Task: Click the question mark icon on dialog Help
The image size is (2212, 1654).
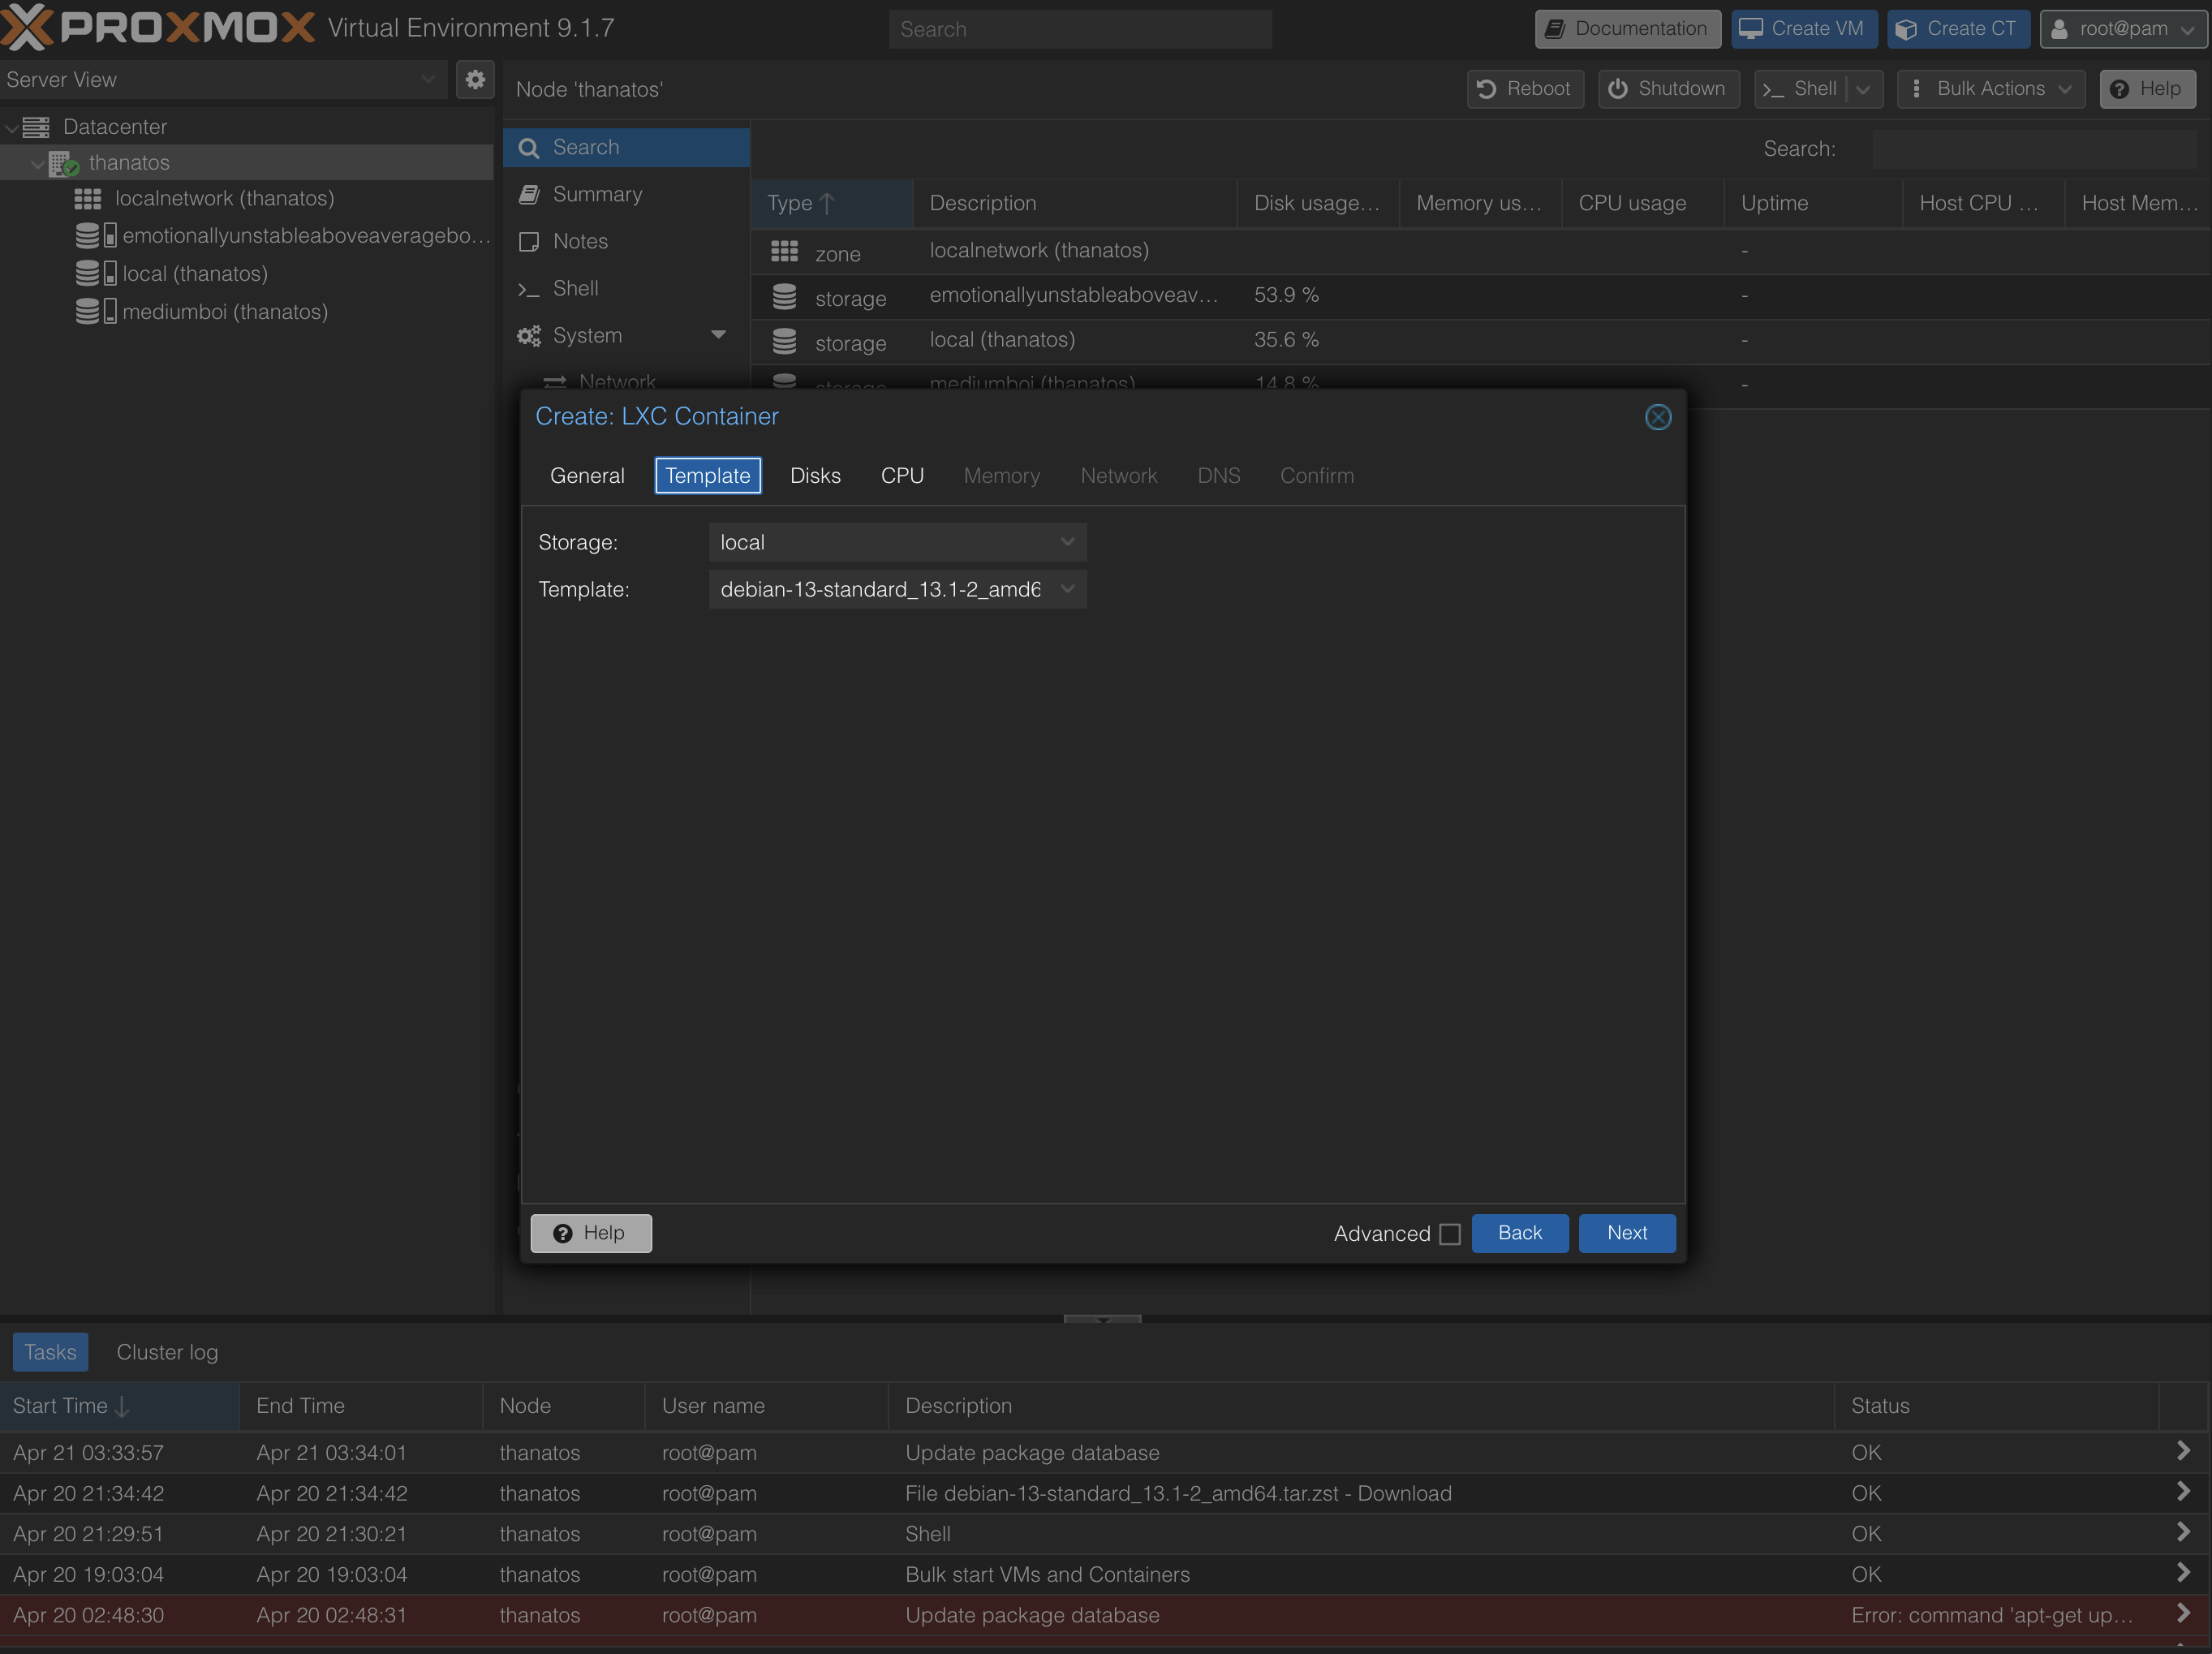Action: pos(563,1233)
